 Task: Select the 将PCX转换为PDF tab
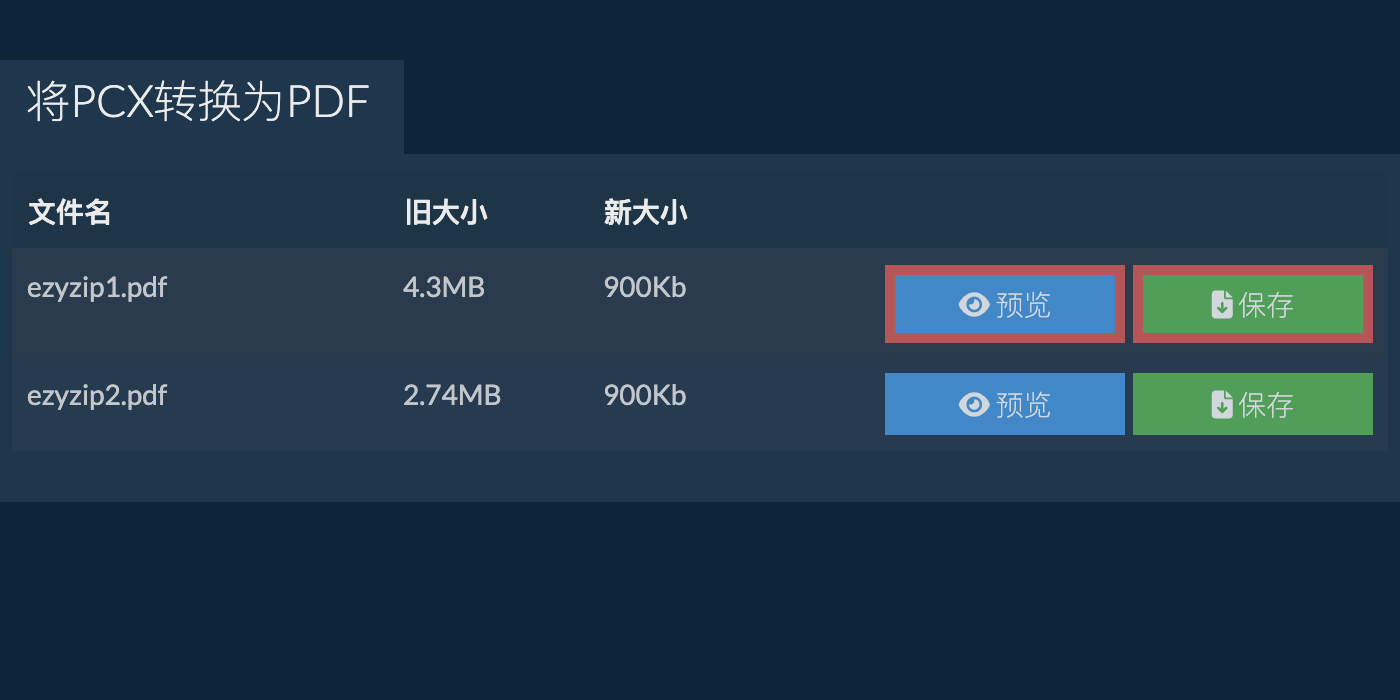point(200,103)
